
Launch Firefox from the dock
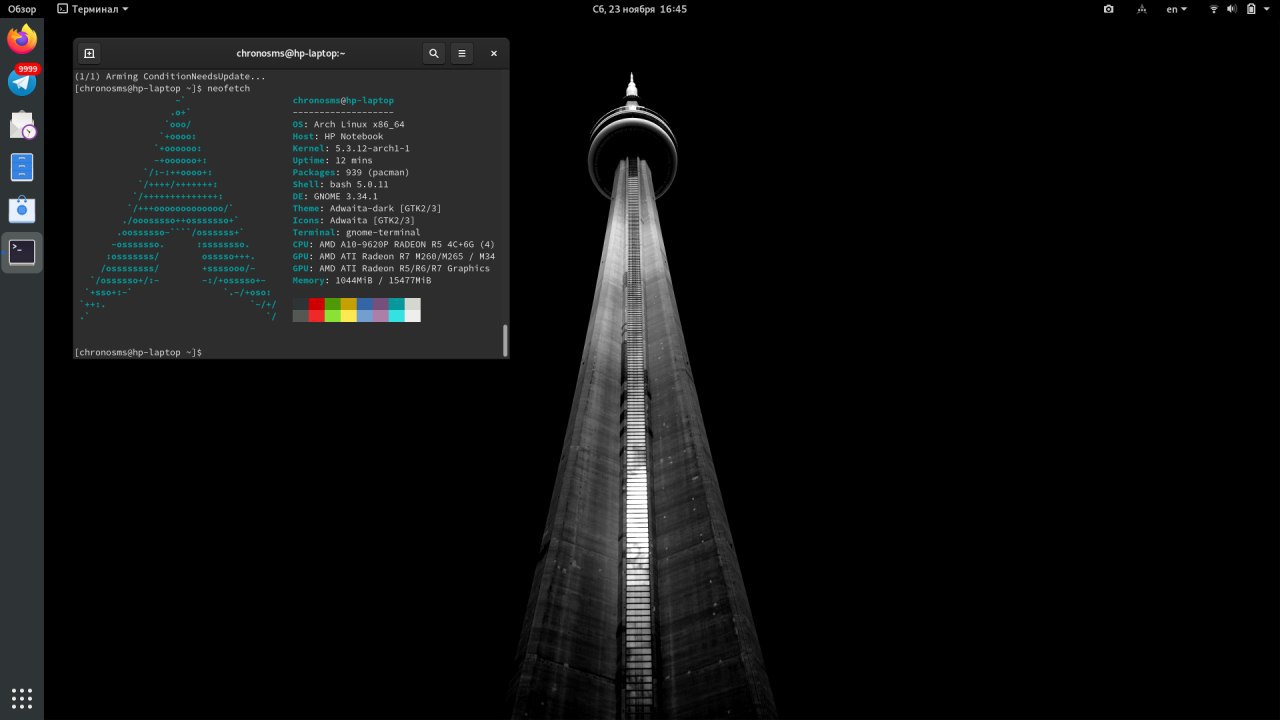click(22, 40)
